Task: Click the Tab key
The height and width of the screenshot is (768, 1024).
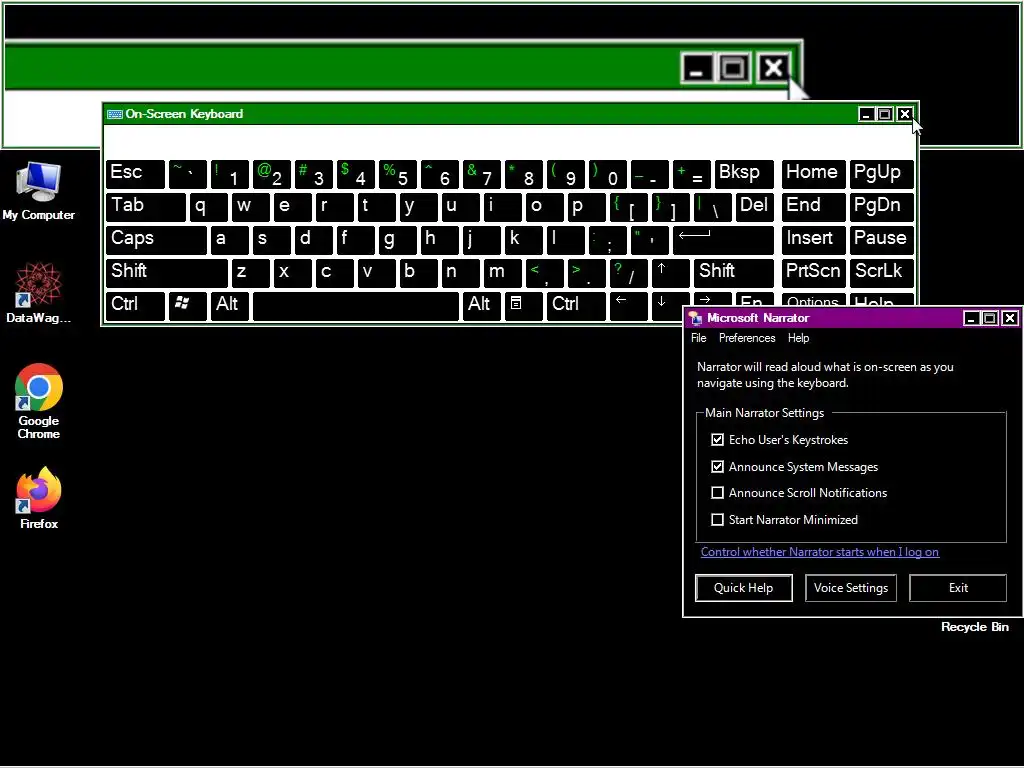Action: click(x=145, y=206)
